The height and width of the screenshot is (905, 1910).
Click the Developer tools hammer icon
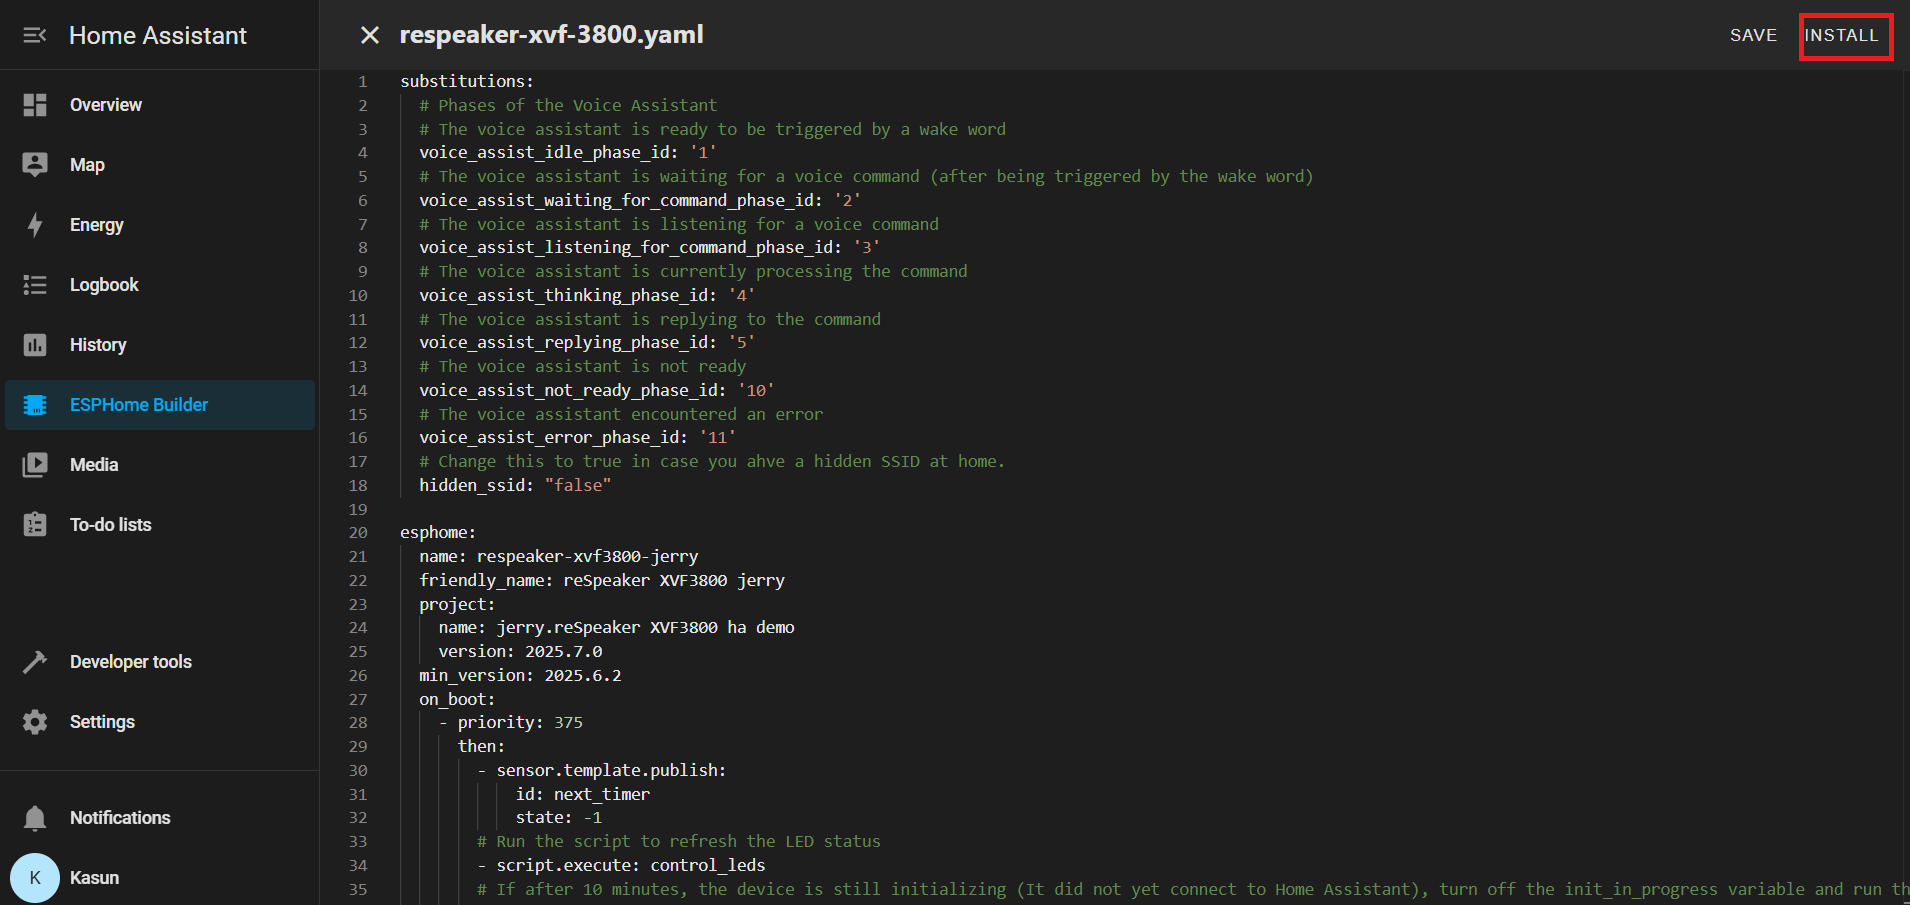(35, 662)
